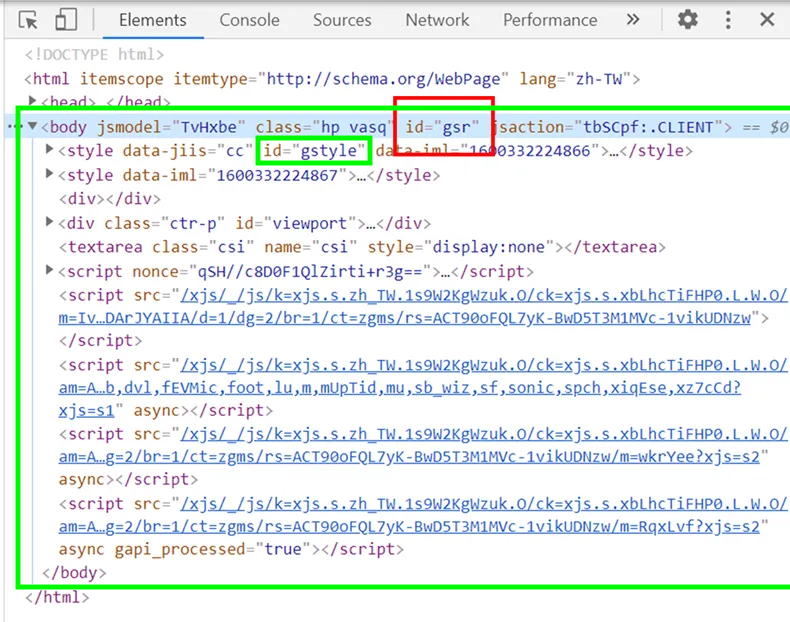Switch to the Performance tab
Viewport: 790px width, 622px height.
click(550, 20)
